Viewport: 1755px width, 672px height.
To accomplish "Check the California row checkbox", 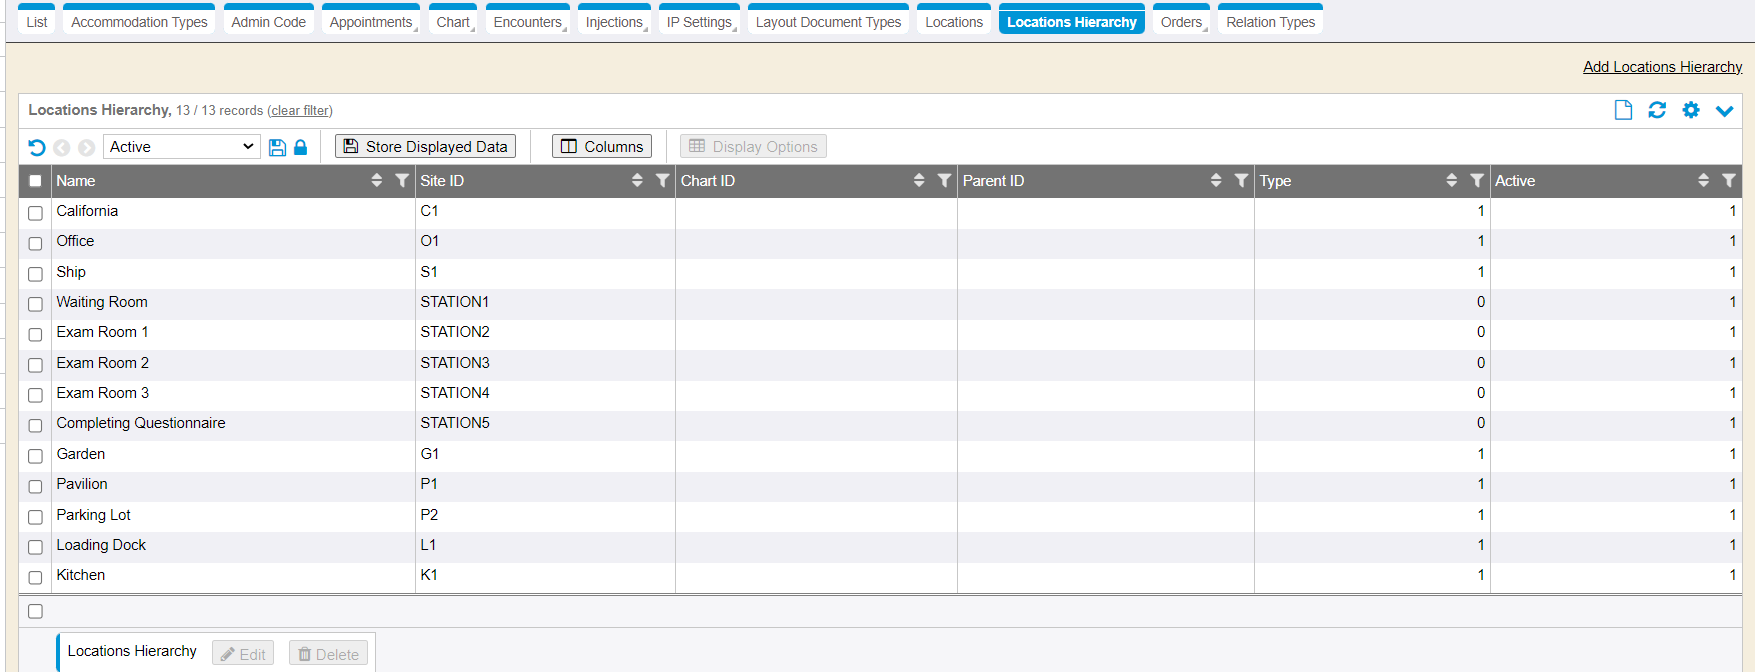I will point(36,213).
